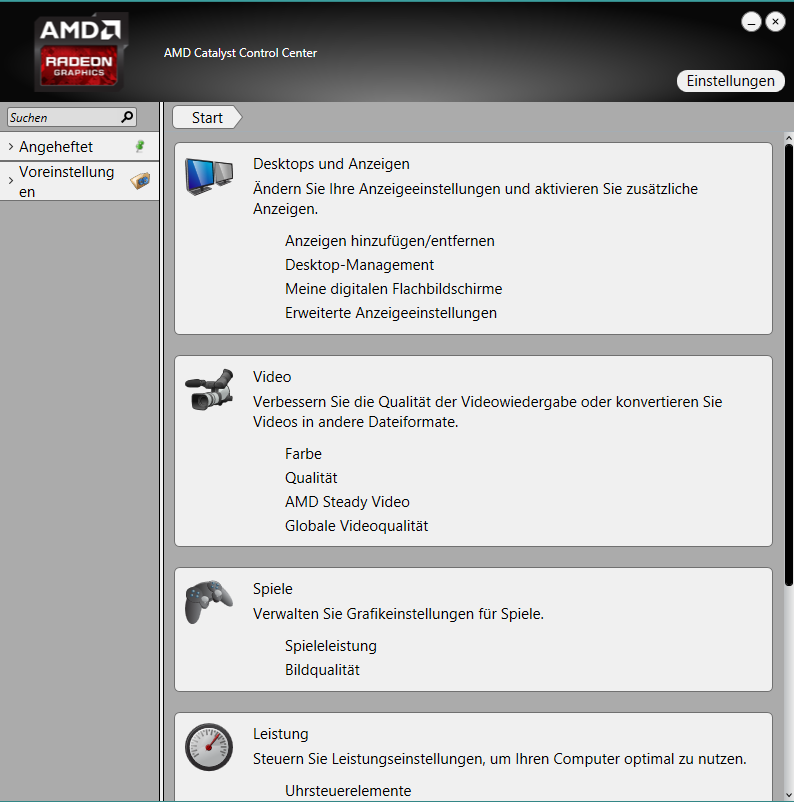Open the Qualität video setting

[311, 478]
